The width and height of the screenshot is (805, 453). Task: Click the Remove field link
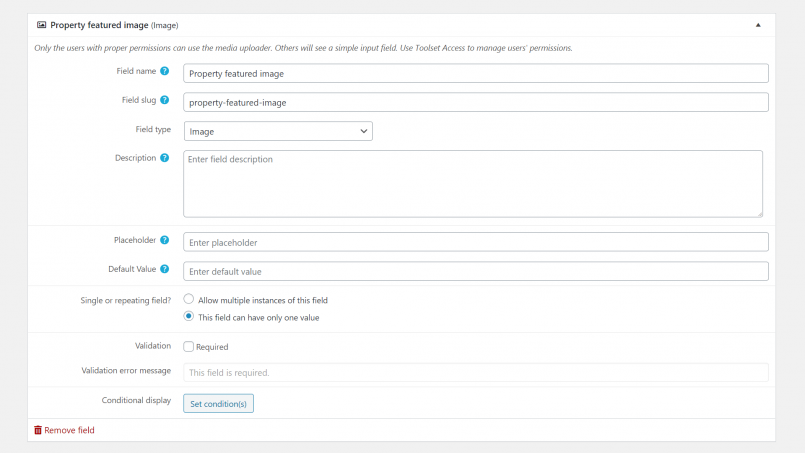(x=69, y=430)
